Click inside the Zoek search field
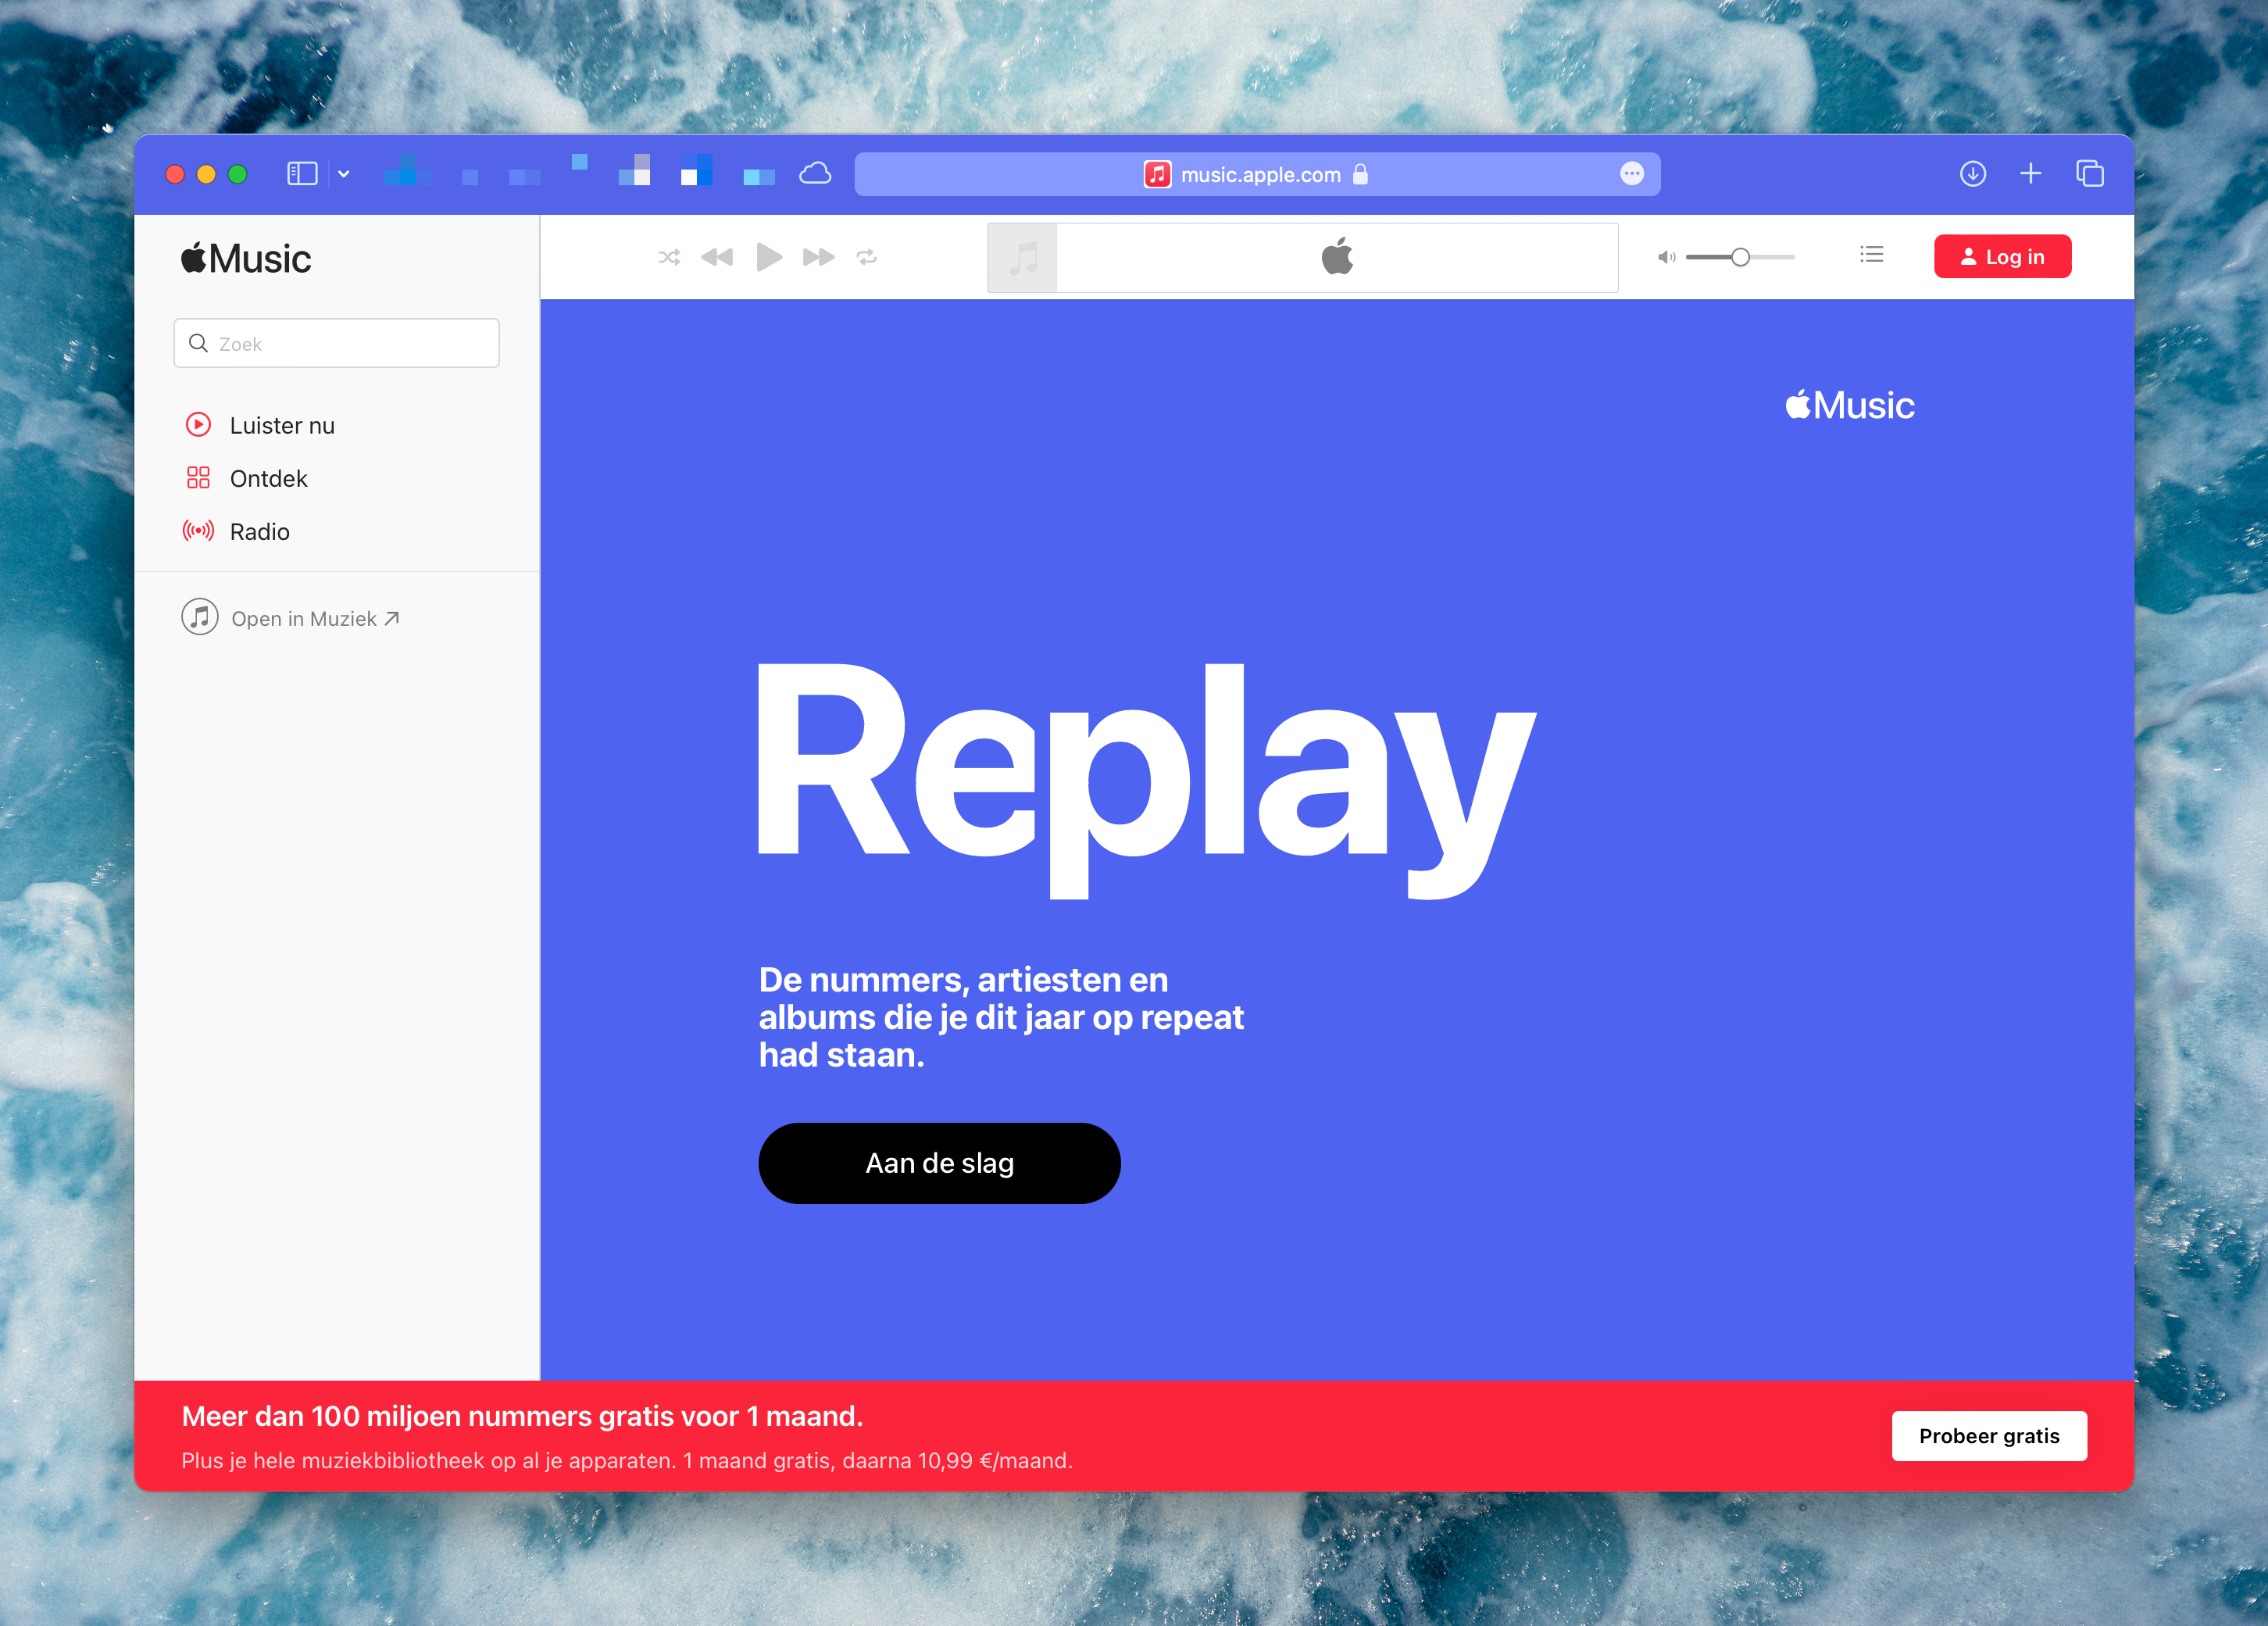 pos(336,343)
